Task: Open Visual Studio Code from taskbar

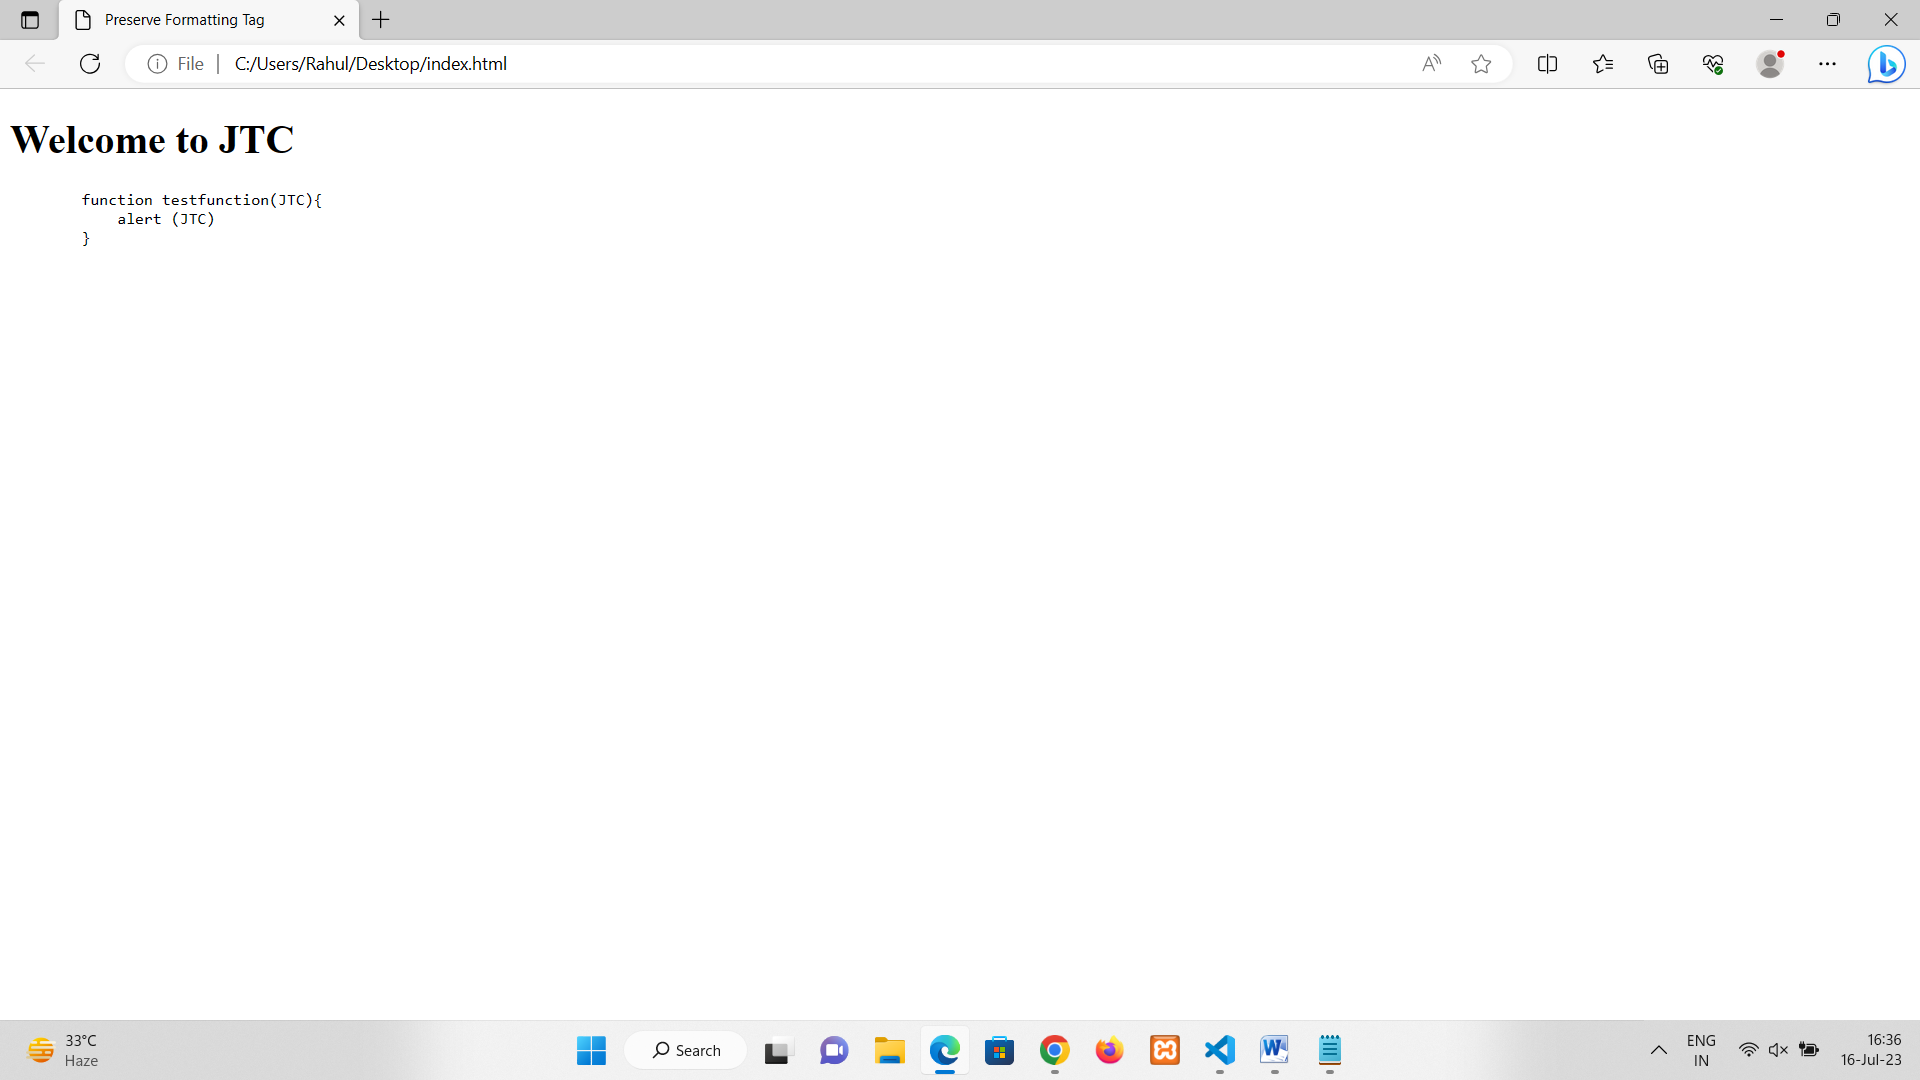Action: pos(1220,1050)
